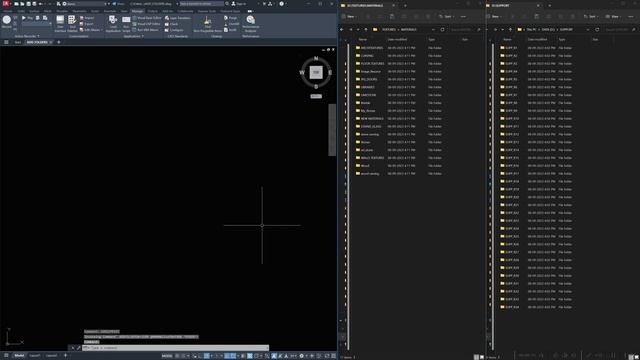Click the Load Application tool
Image resolution: width=640 pixels, height=360 pixels.
[113, 24]
